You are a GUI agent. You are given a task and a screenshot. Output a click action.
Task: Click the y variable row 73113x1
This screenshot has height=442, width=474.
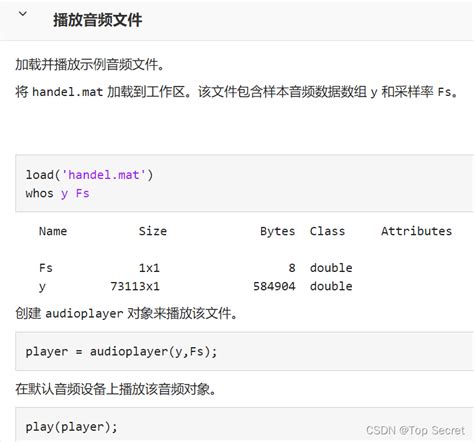click(196, 286)
